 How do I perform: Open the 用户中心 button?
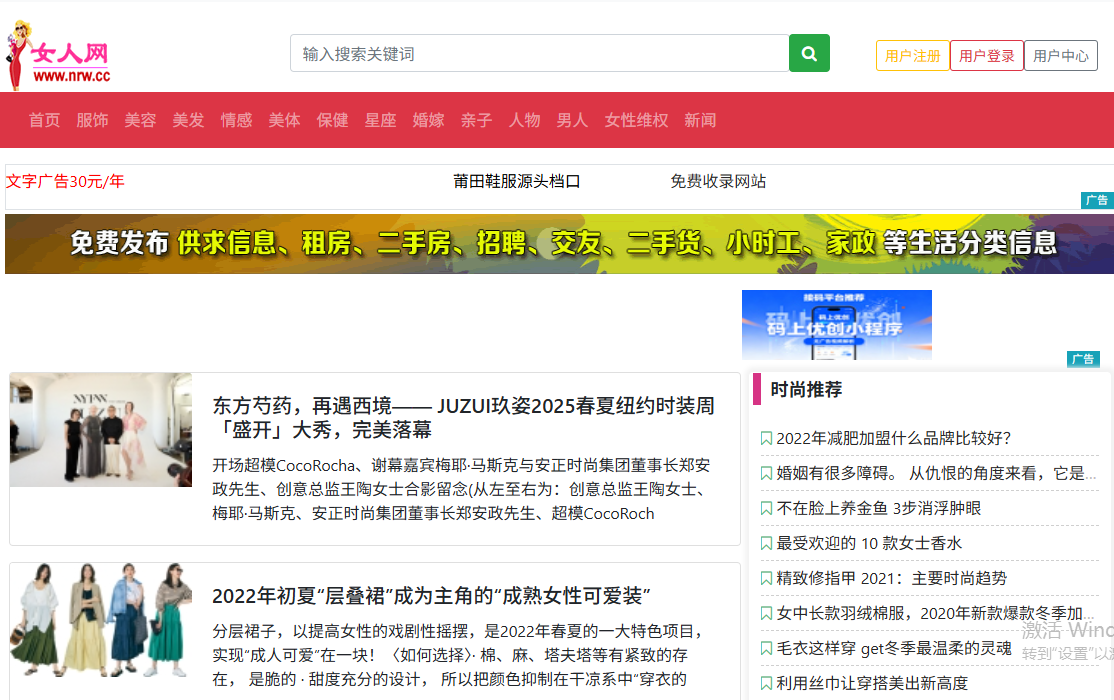(1061, 55)
